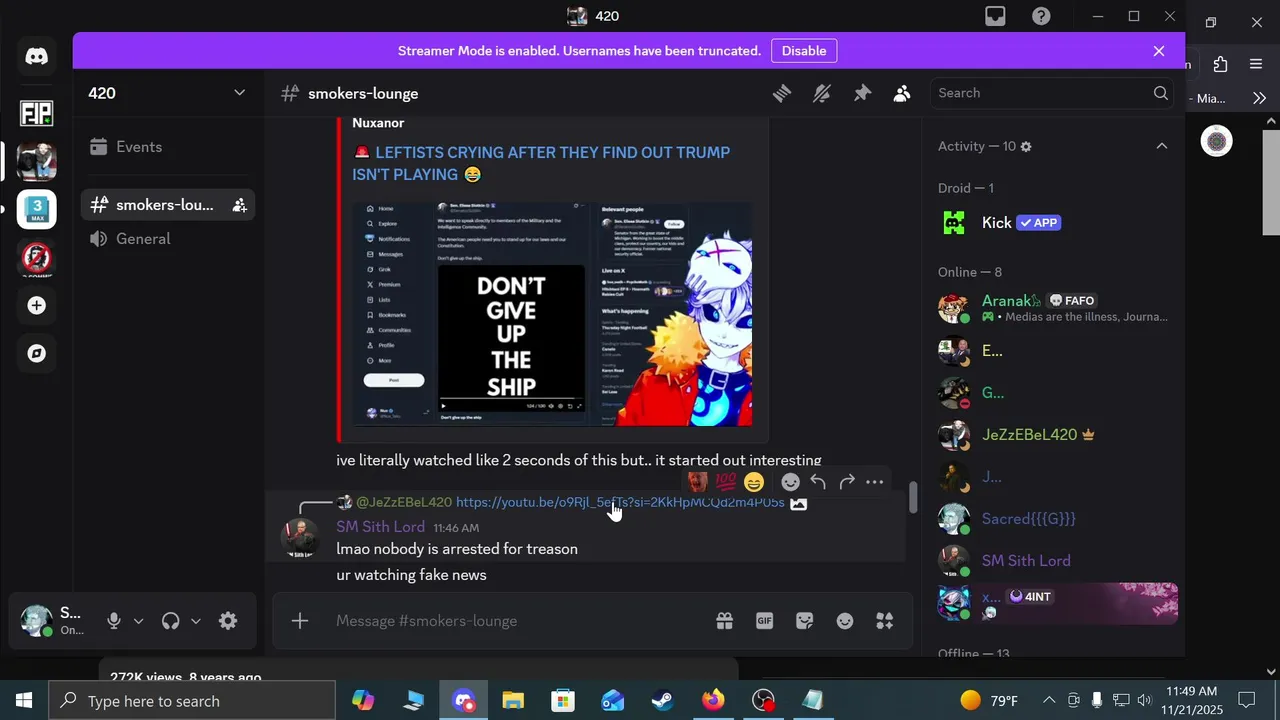
Task: Open add reaction smiley on message
Action: click(x=790, y=482)
